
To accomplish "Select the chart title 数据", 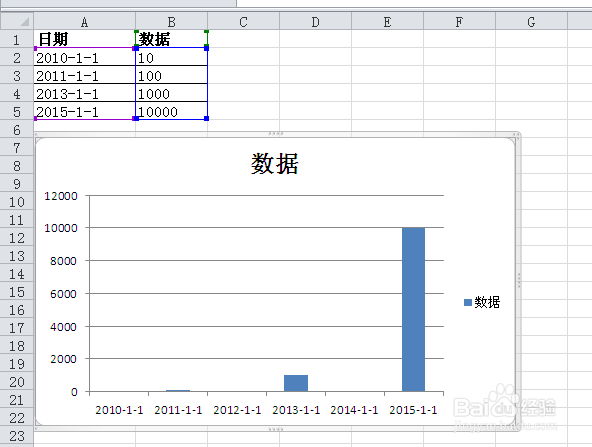I will coord(274,164).
